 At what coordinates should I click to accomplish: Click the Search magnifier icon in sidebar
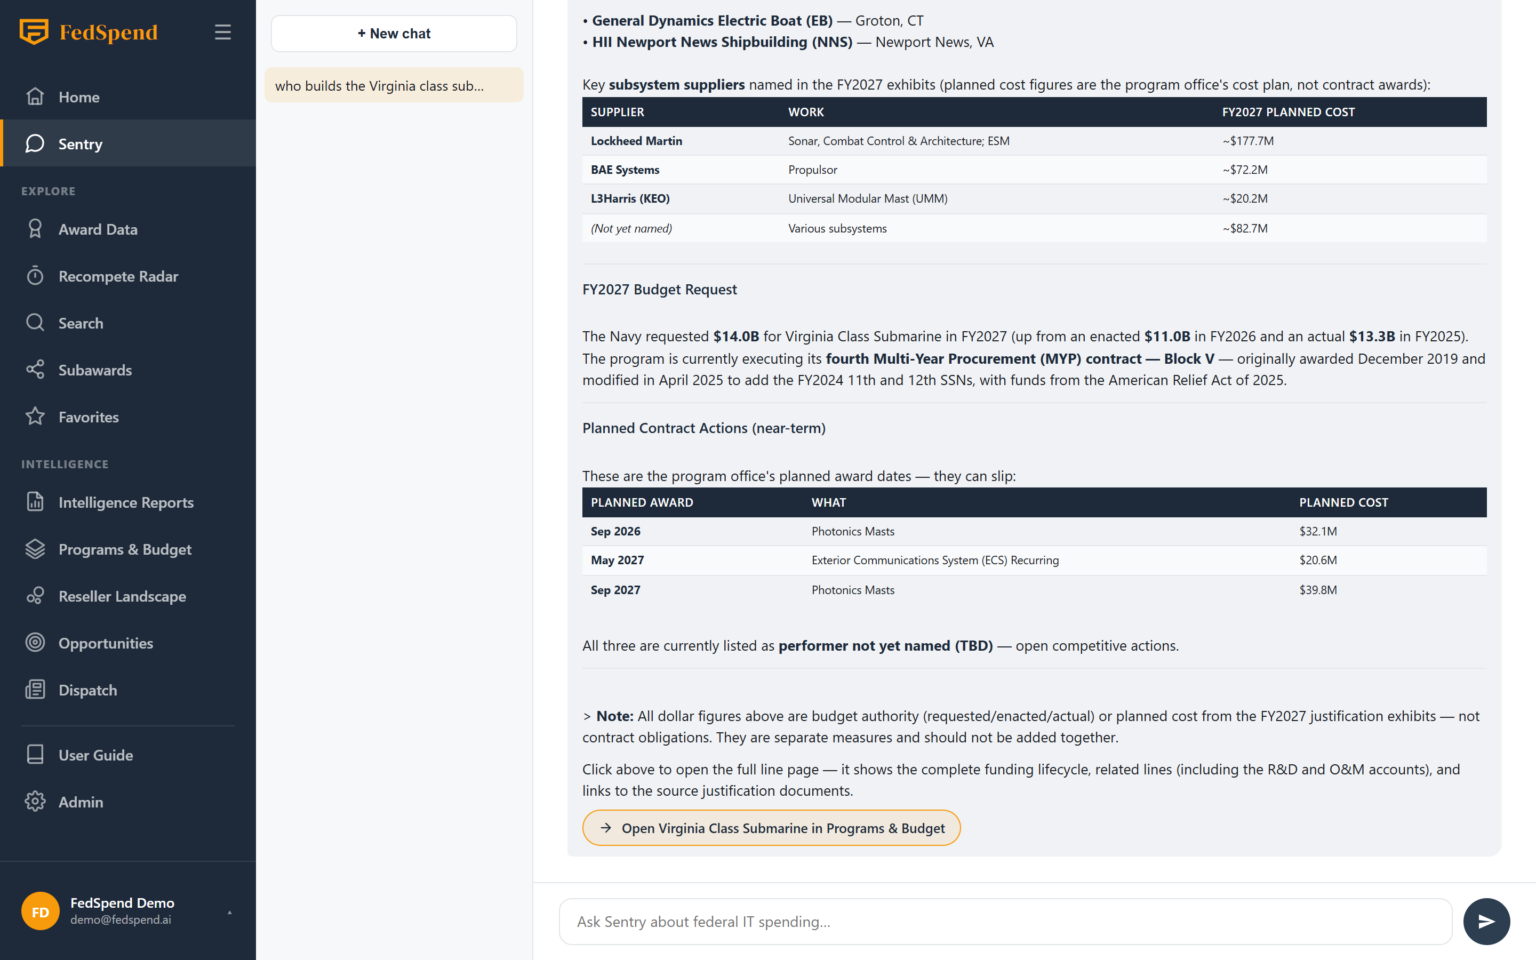(x=35, y=323)
